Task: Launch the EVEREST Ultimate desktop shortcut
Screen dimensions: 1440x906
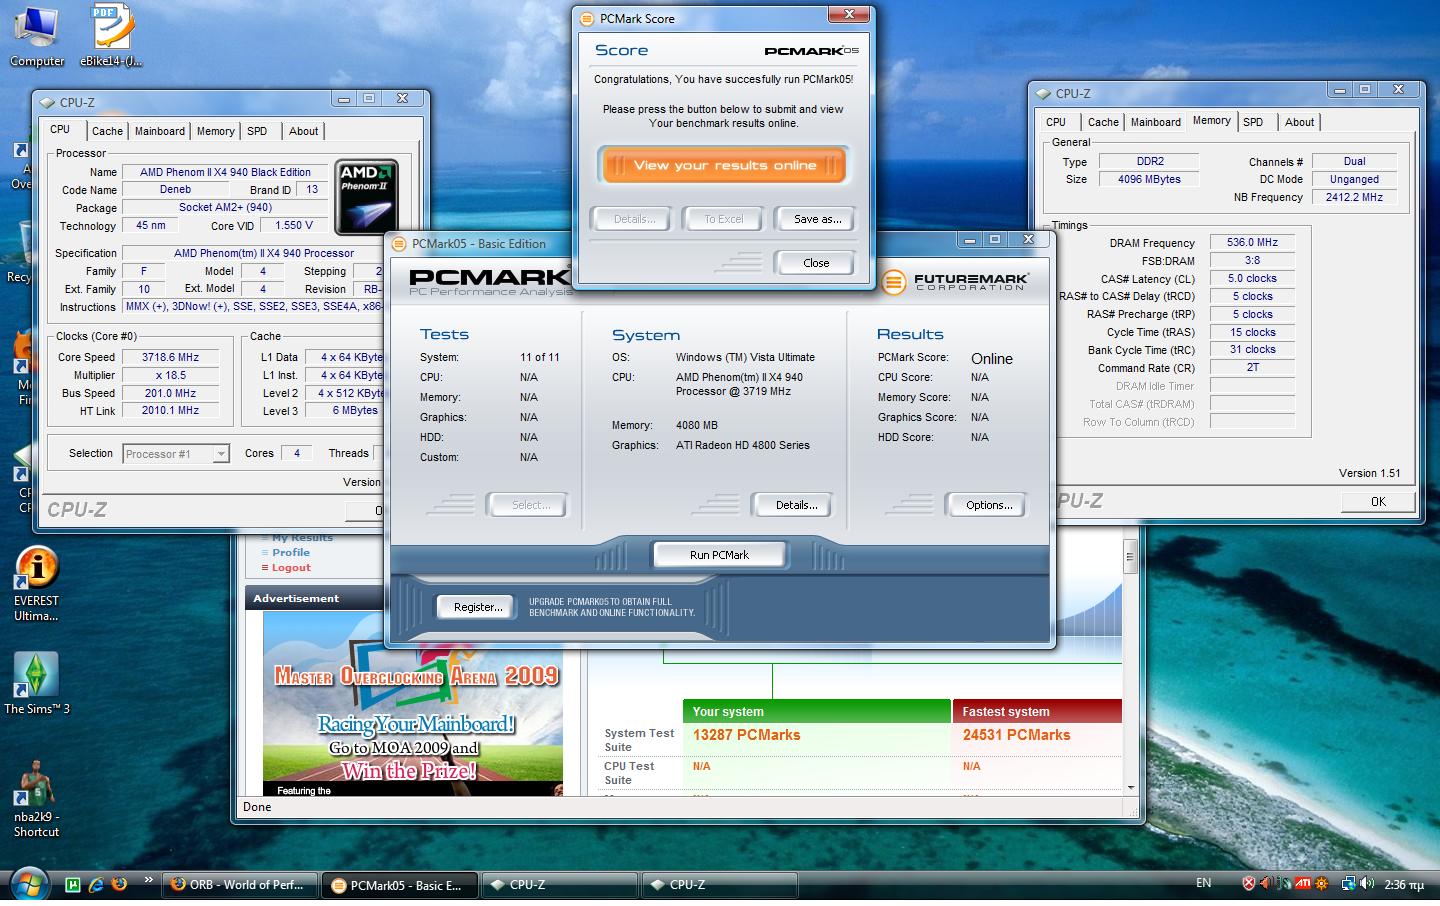Action: pos(36,584)
